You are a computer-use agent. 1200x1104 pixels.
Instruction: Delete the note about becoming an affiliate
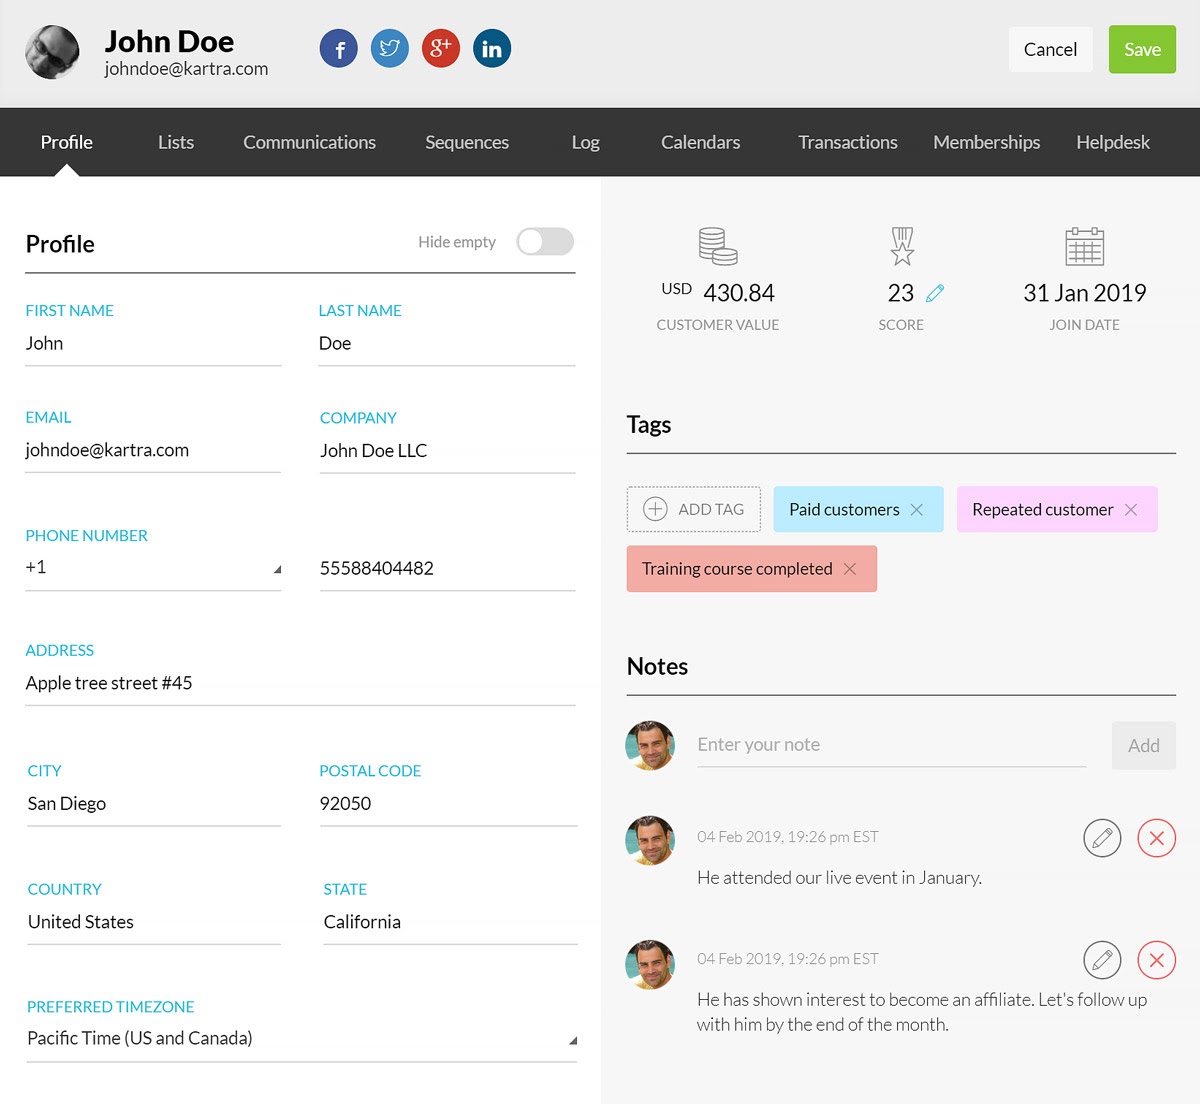pyautogui.click(x=1156, y=960)
